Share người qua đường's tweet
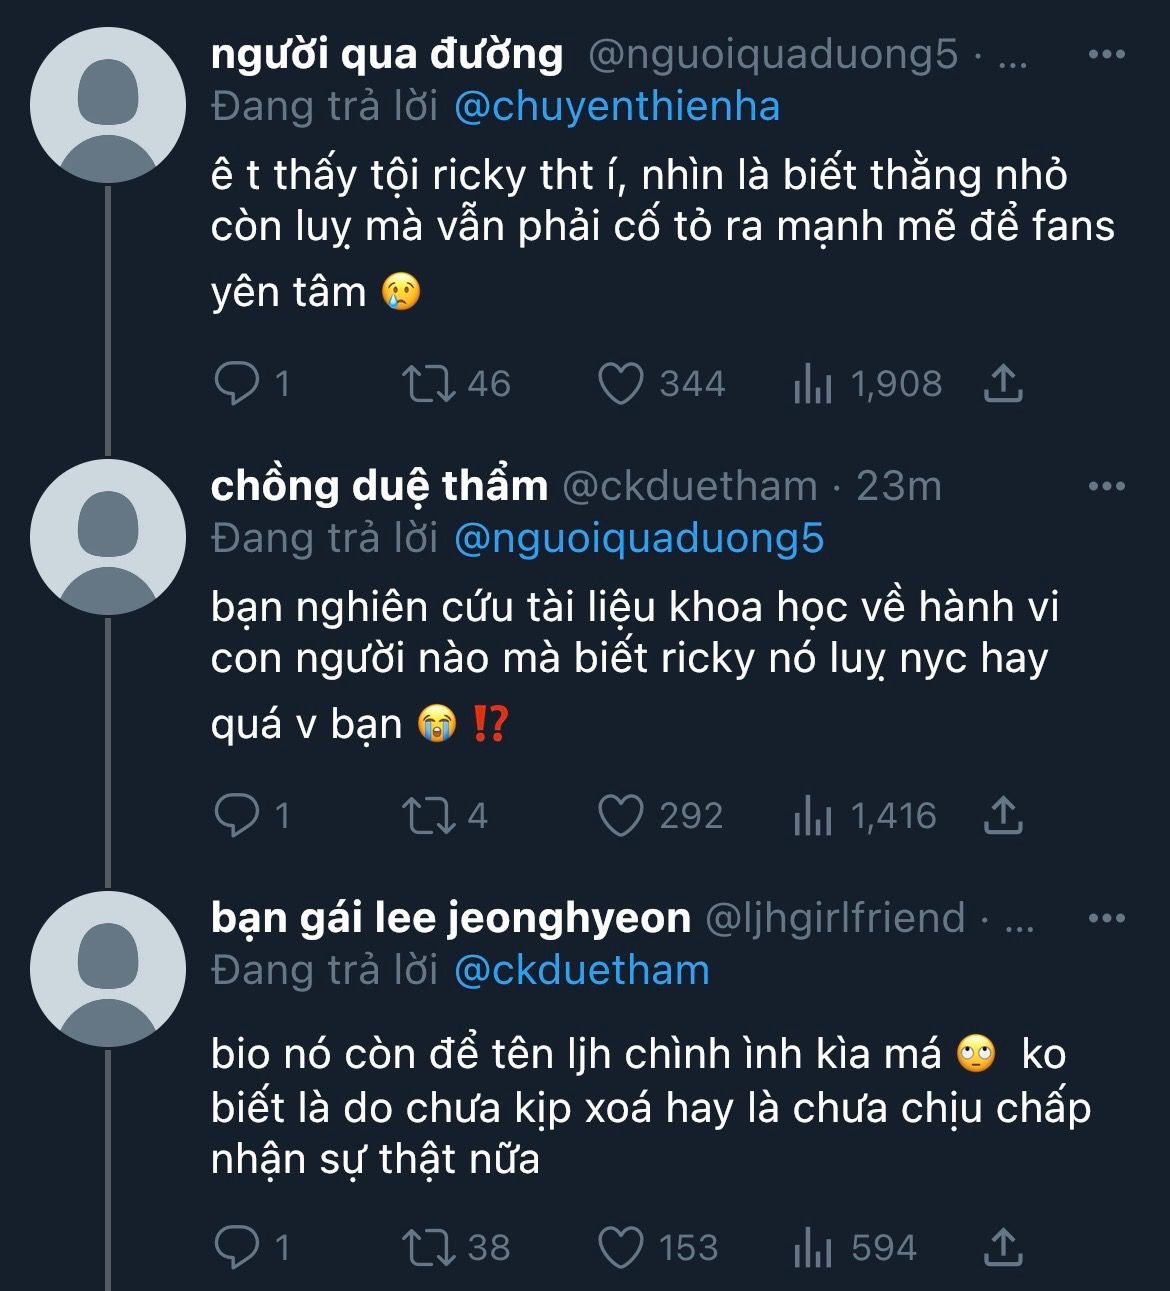This screenshot has width=1170, height=1291. pyautogui.click(x=1003, y=384)
